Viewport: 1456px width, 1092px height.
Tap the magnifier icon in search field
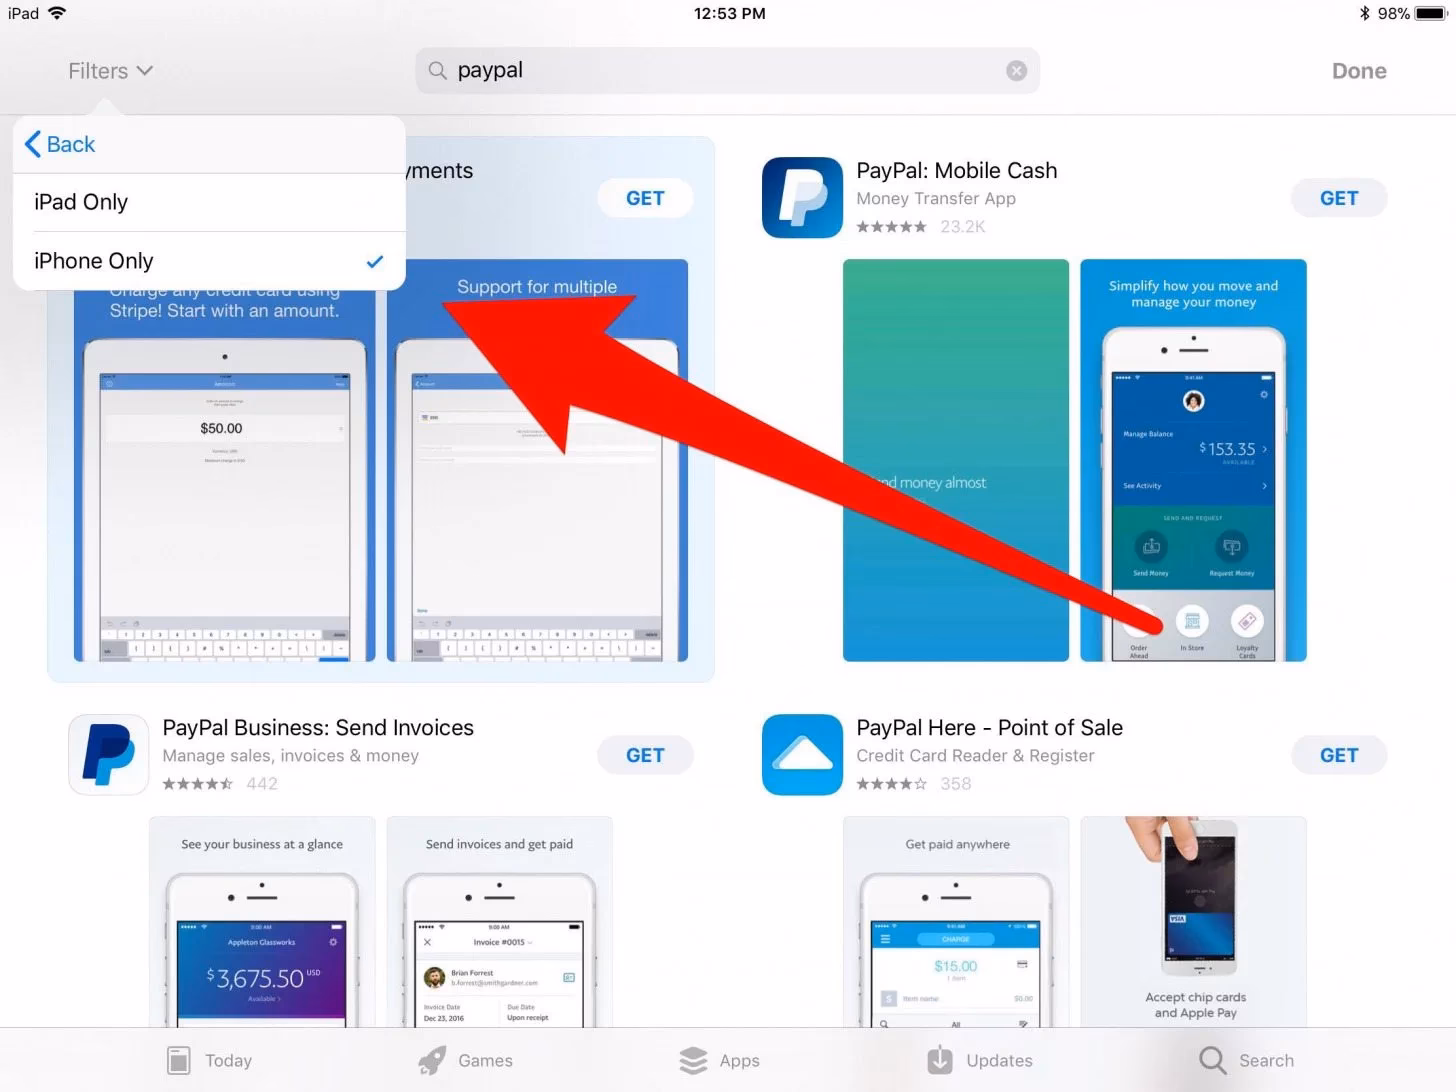coord(437,71)
